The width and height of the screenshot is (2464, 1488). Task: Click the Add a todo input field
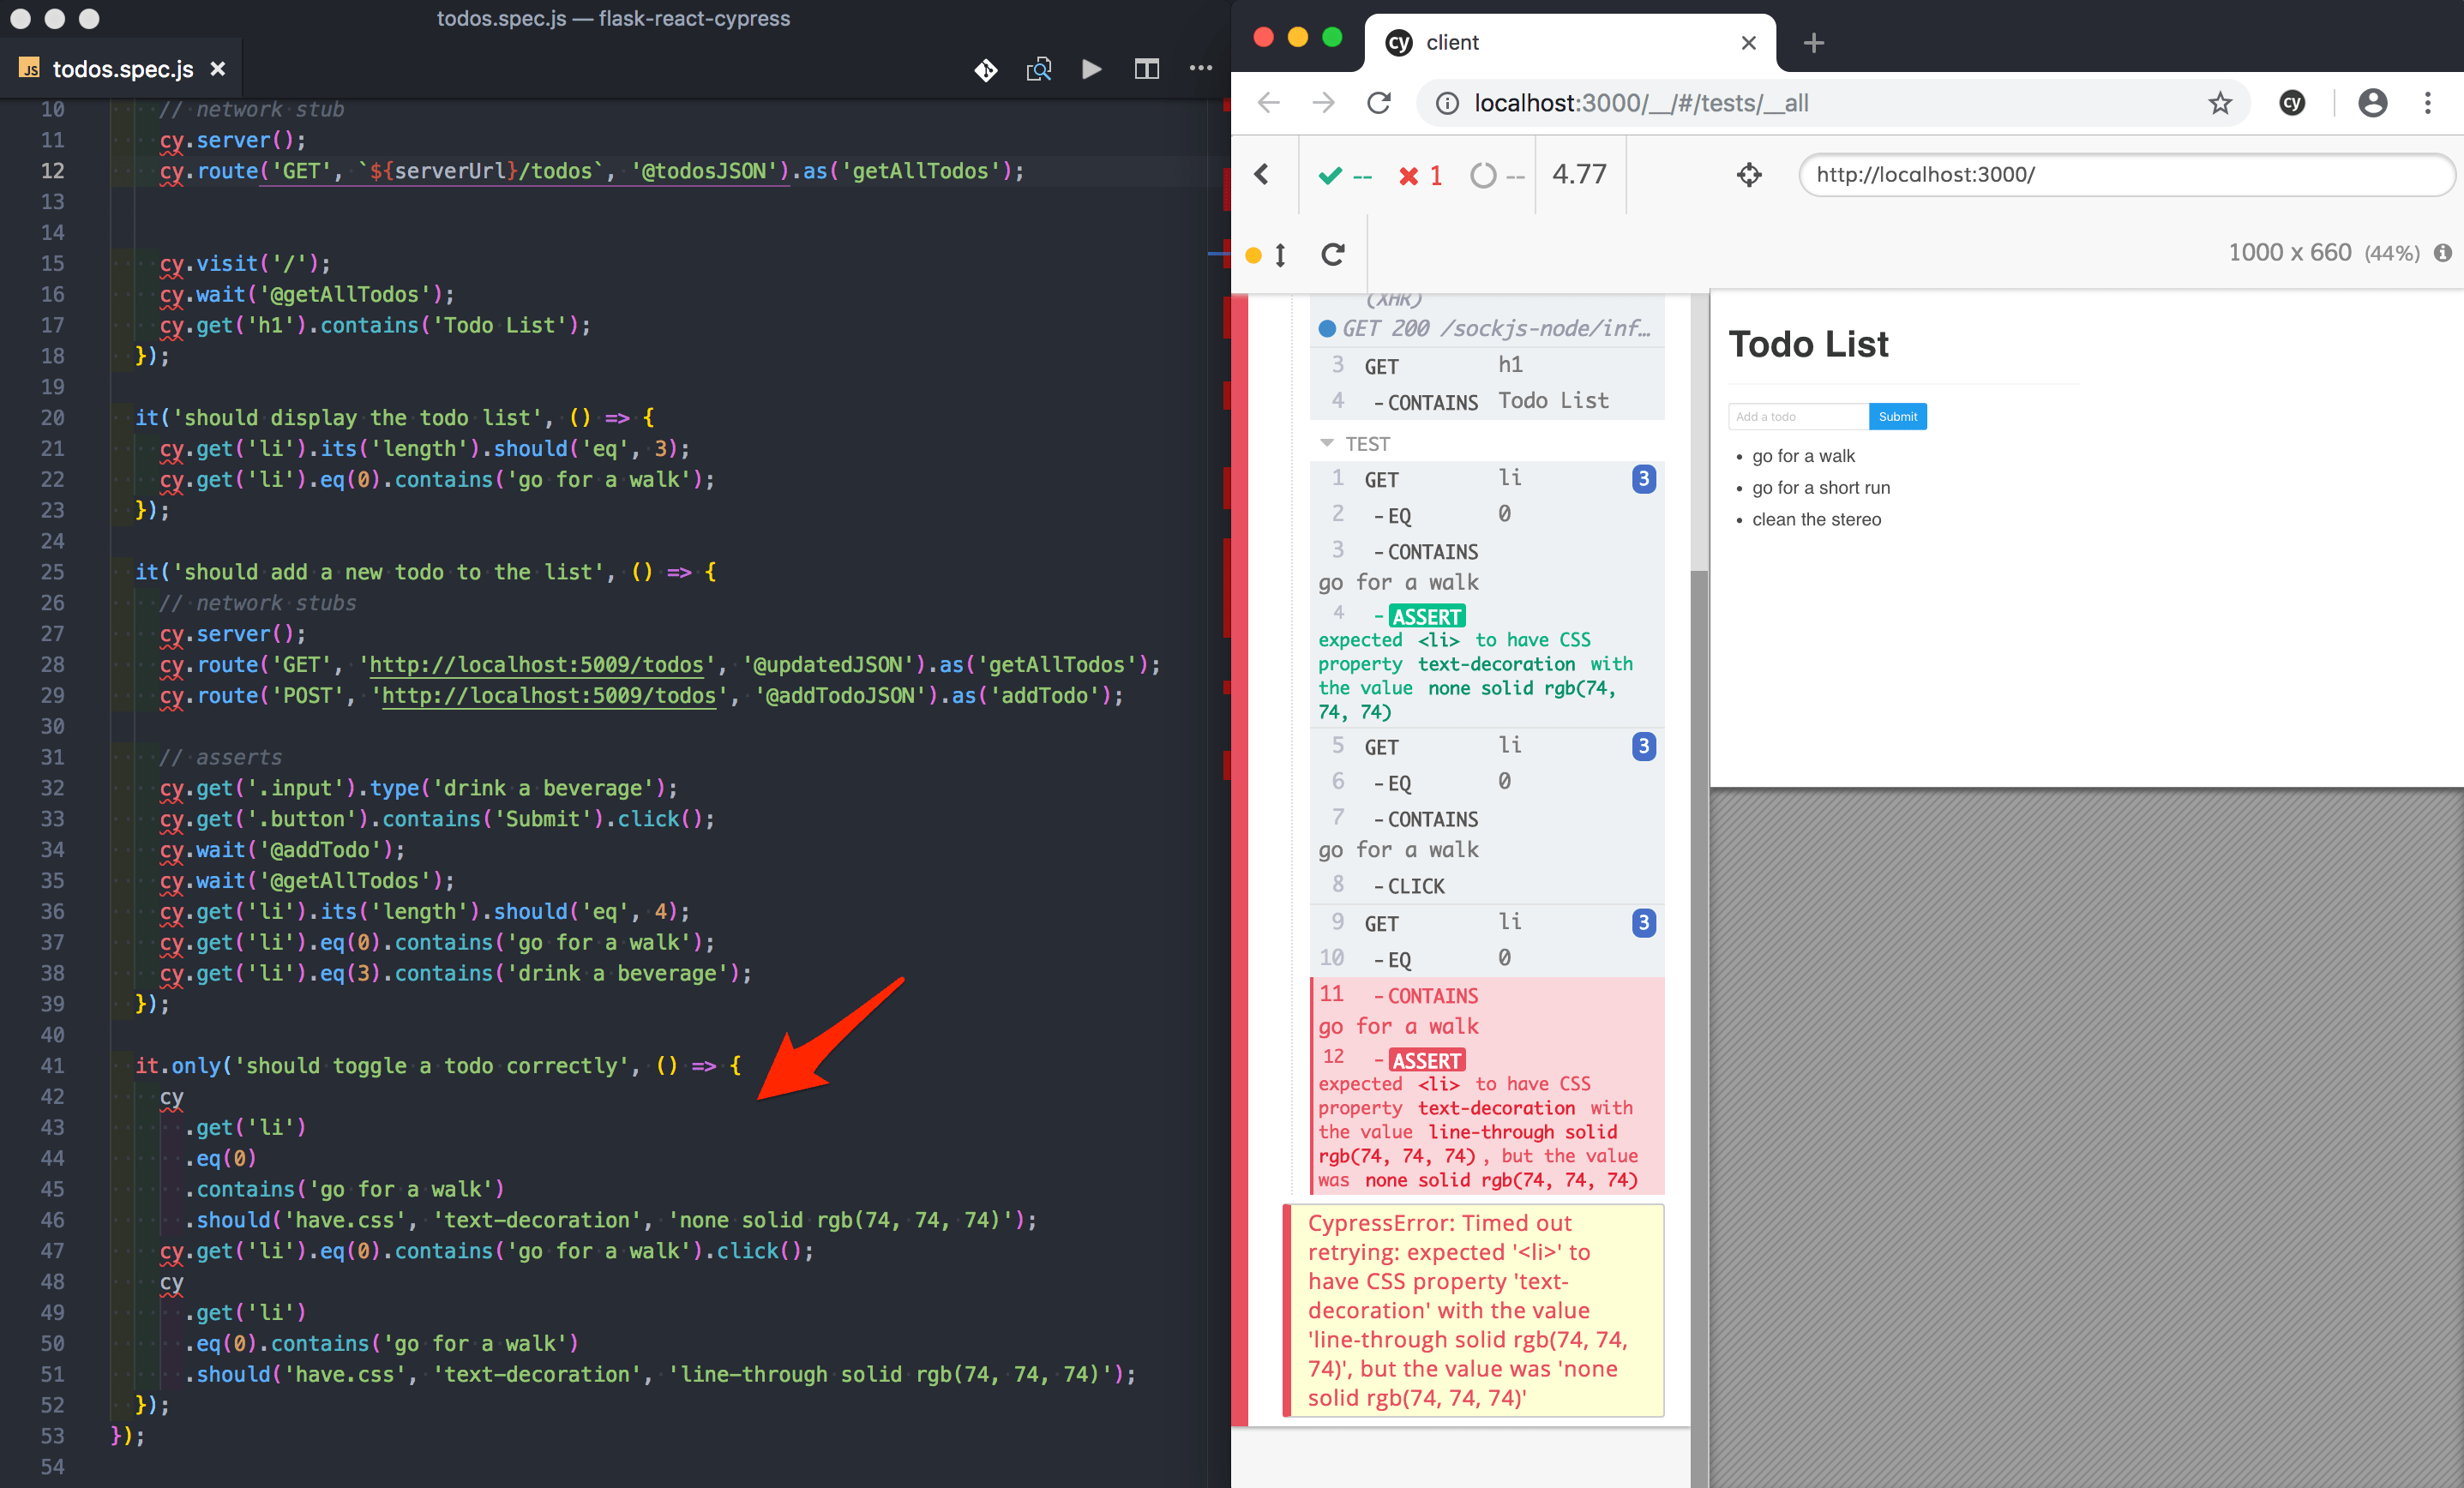[1797, 416]
